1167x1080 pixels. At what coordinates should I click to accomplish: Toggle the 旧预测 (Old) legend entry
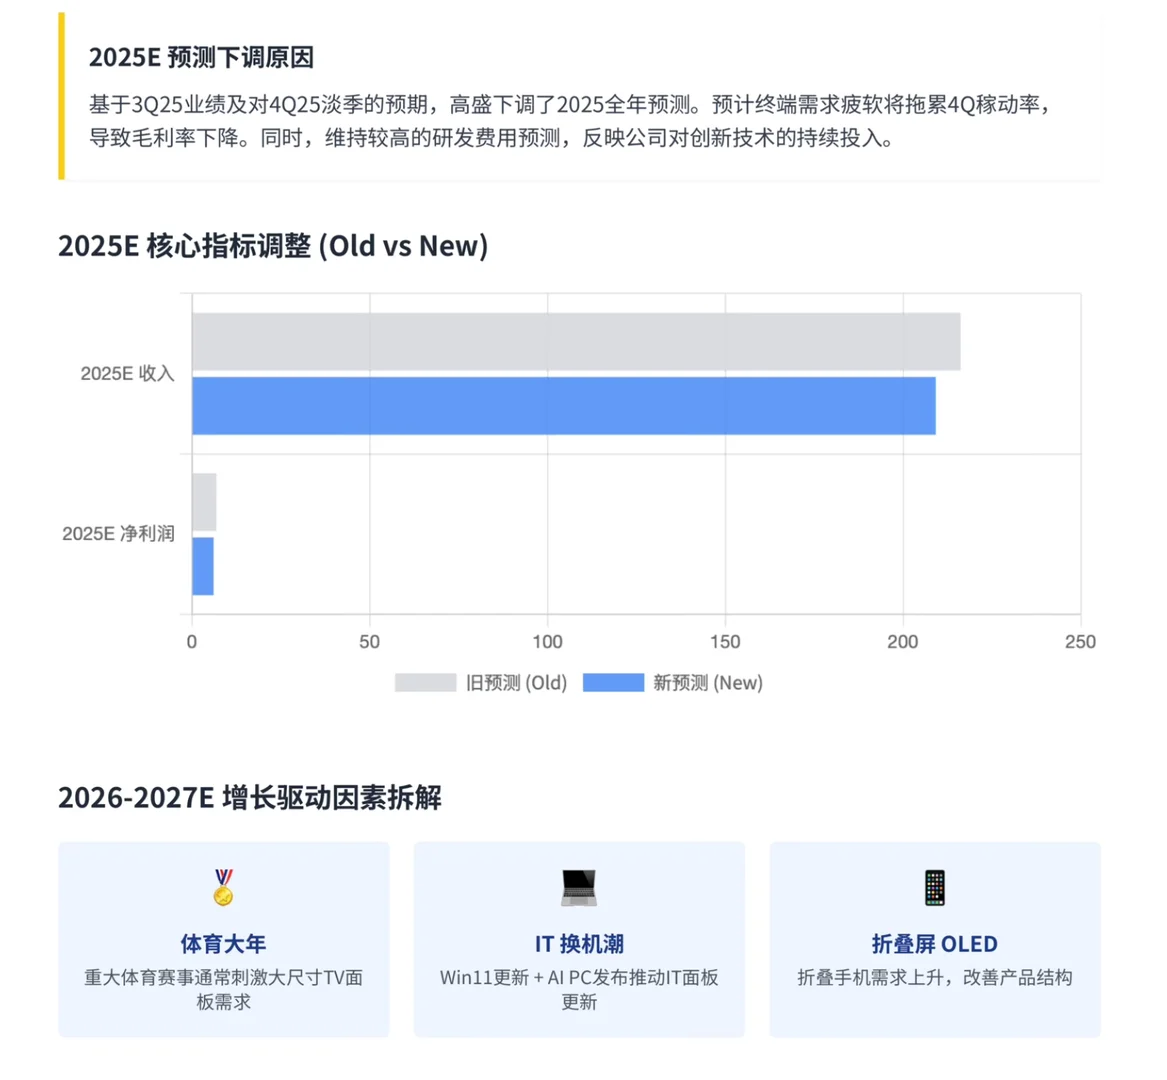[x=481, y=683]
